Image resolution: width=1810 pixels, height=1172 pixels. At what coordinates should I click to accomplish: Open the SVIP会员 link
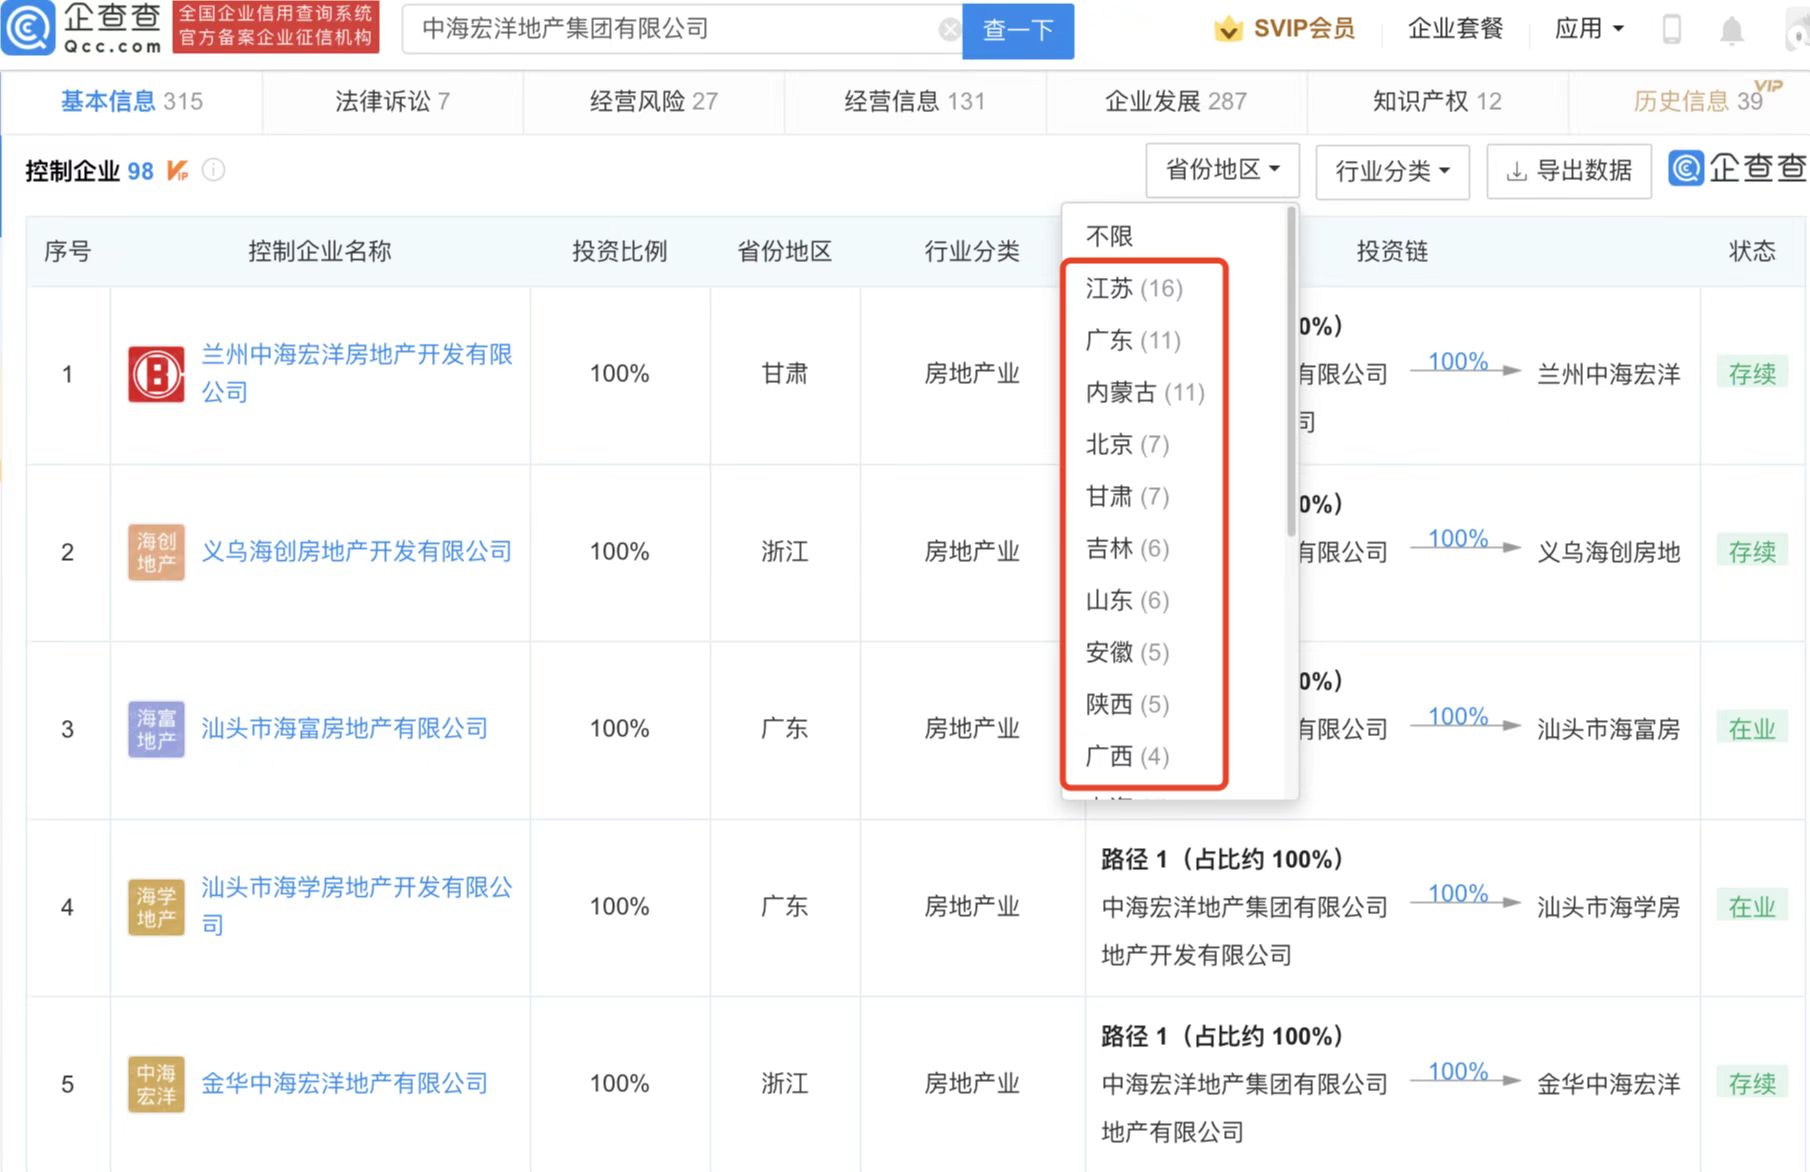pyautogui.click(x=1304, y=29)
